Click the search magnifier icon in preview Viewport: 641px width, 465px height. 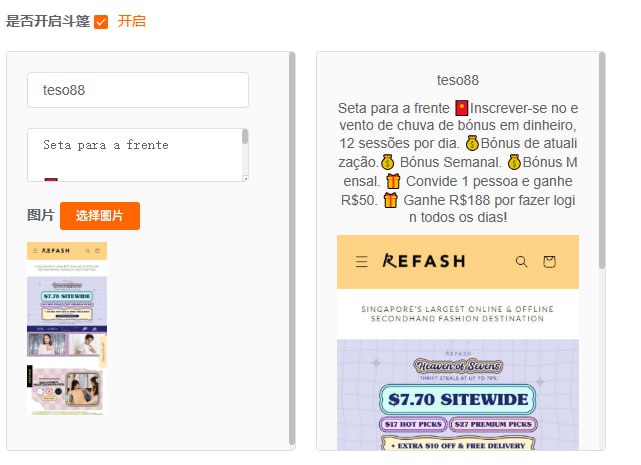522,261
